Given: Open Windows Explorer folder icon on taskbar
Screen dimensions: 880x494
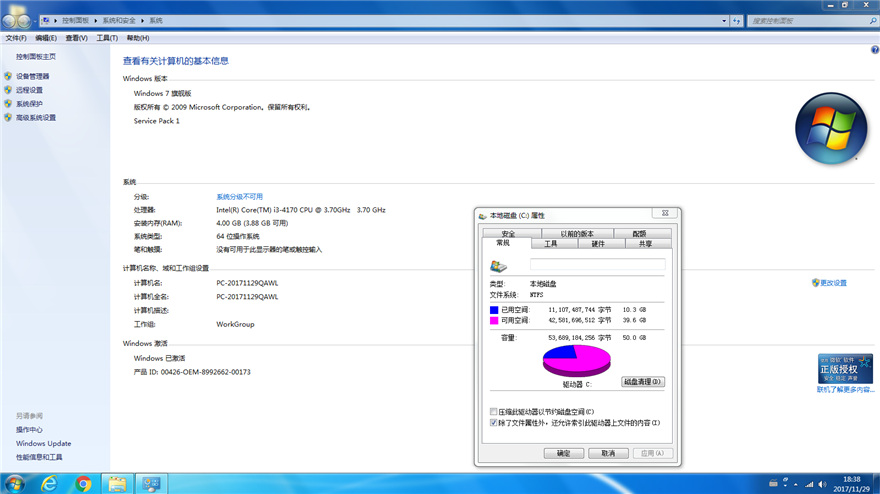Looking at the screenshot, I should (x=117, y=483).
